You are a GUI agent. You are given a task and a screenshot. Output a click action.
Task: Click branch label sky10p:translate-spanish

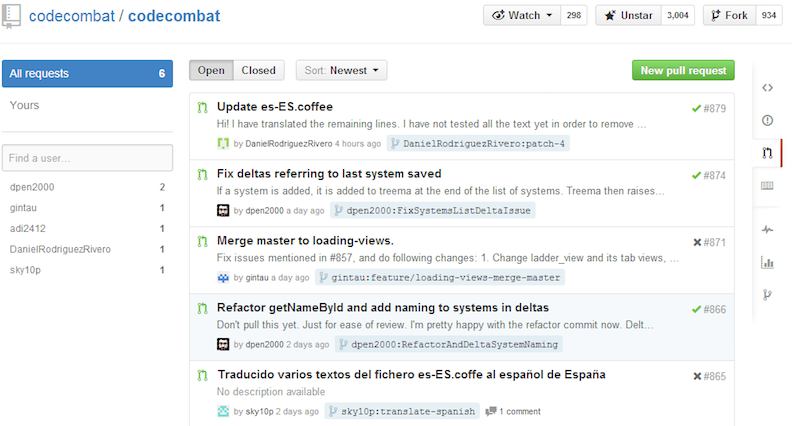pyautogui.click(x=403, y=411)
